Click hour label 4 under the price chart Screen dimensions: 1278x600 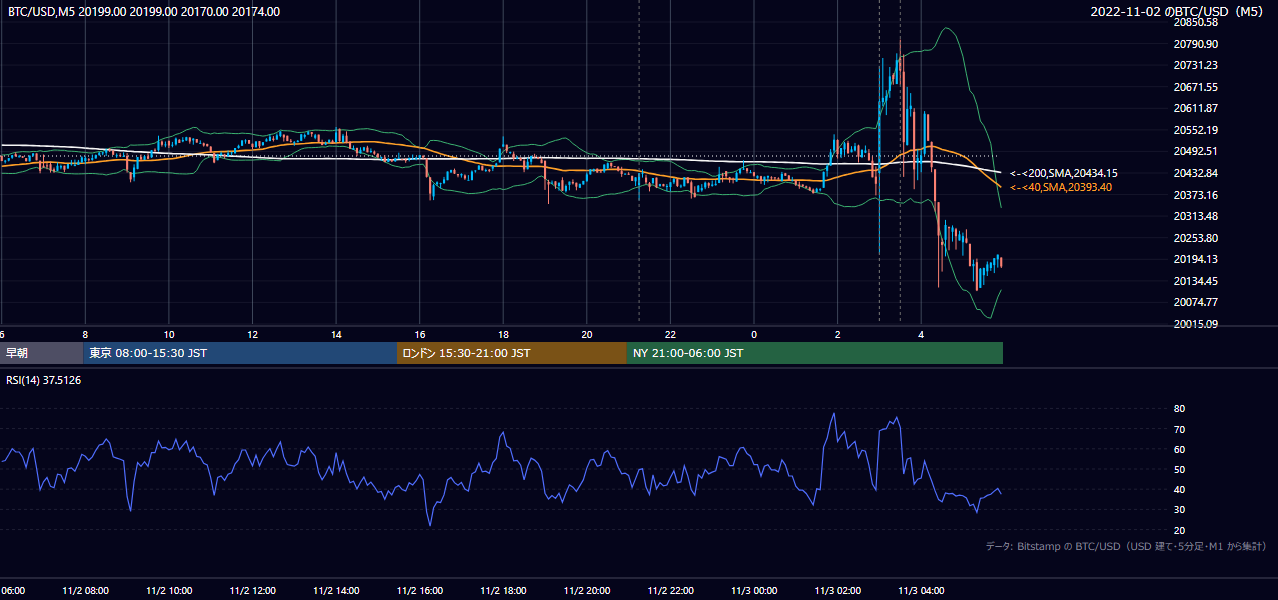click(x=921, y=334)
